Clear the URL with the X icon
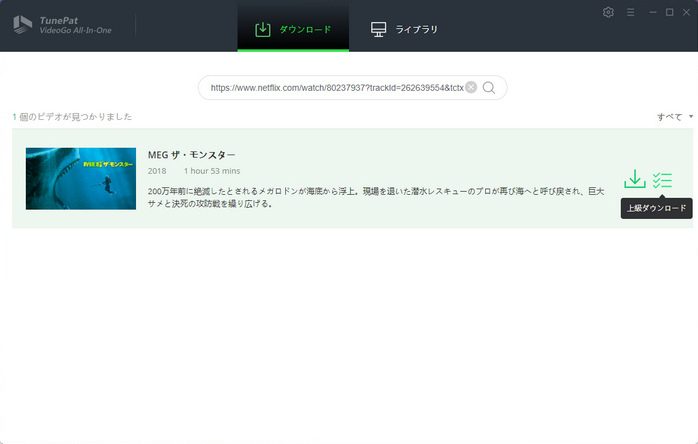Viewport: 698px width, 444px height. point(471,87)
